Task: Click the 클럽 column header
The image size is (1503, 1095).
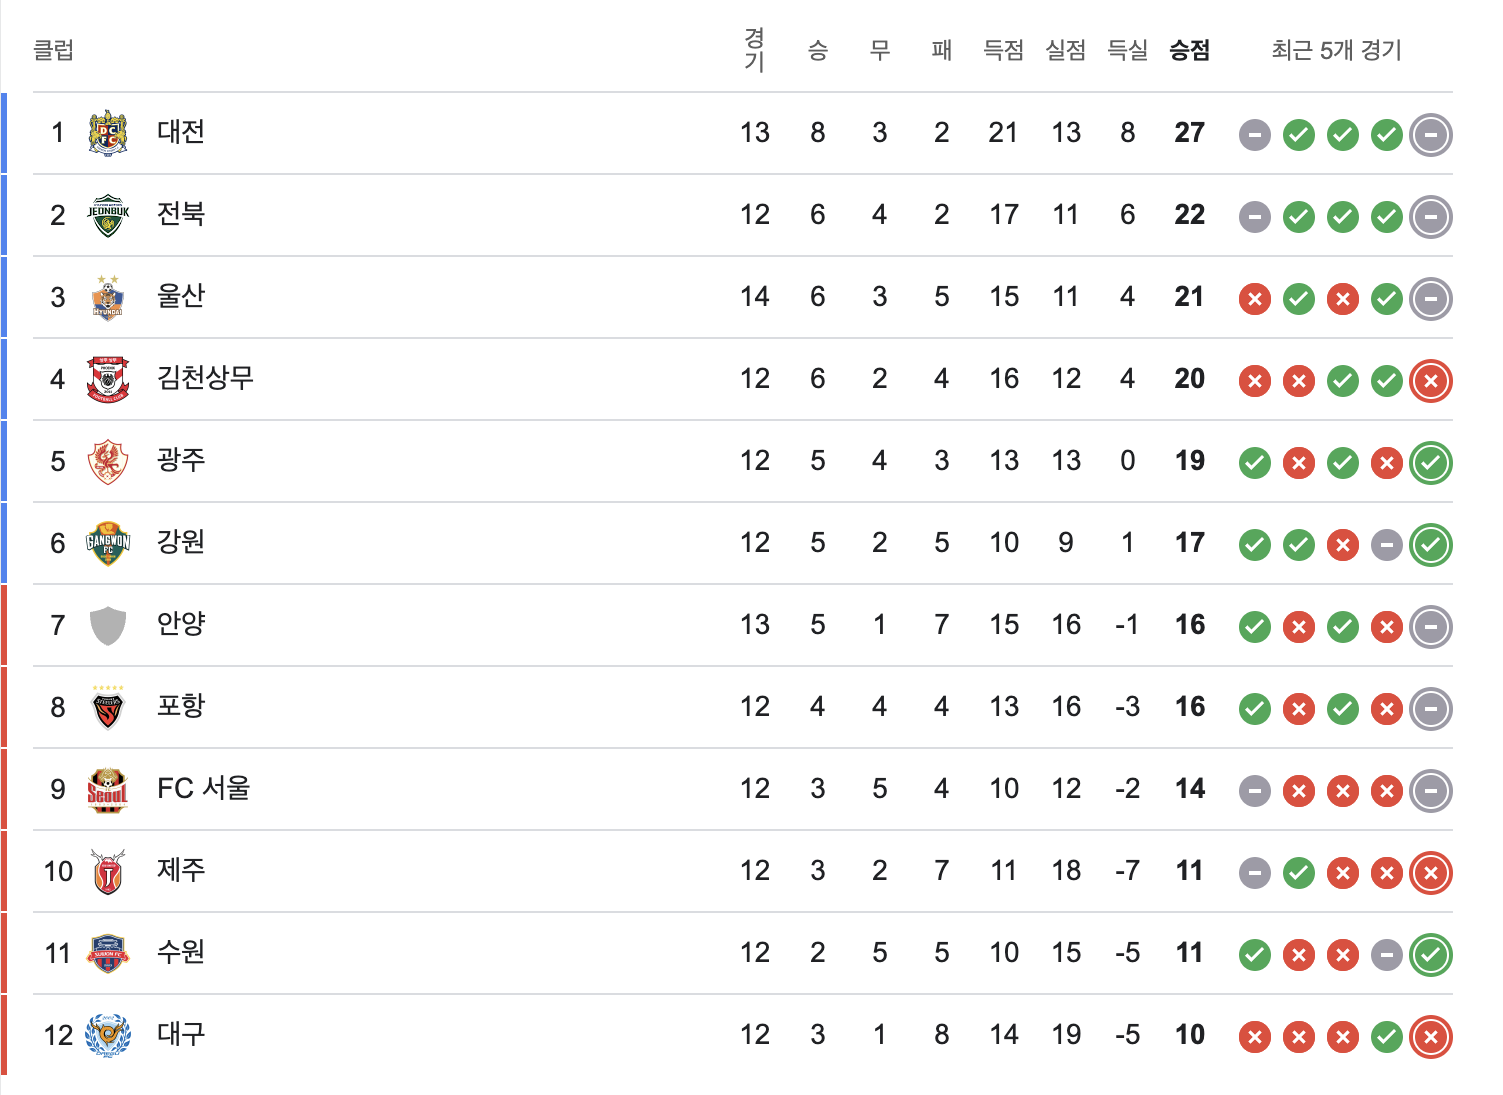Action: pos(54,50)
